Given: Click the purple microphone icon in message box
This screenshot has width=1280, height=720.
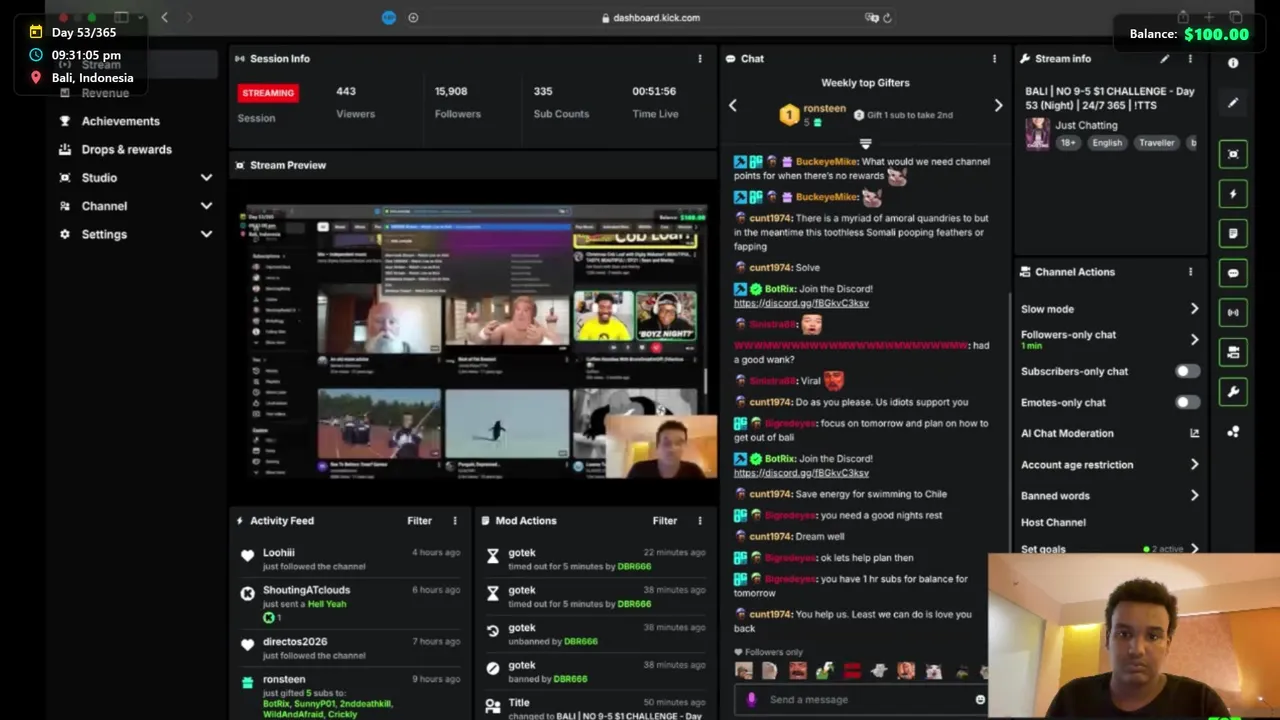Looking at the screenshot, I should (x=752, y=700).
